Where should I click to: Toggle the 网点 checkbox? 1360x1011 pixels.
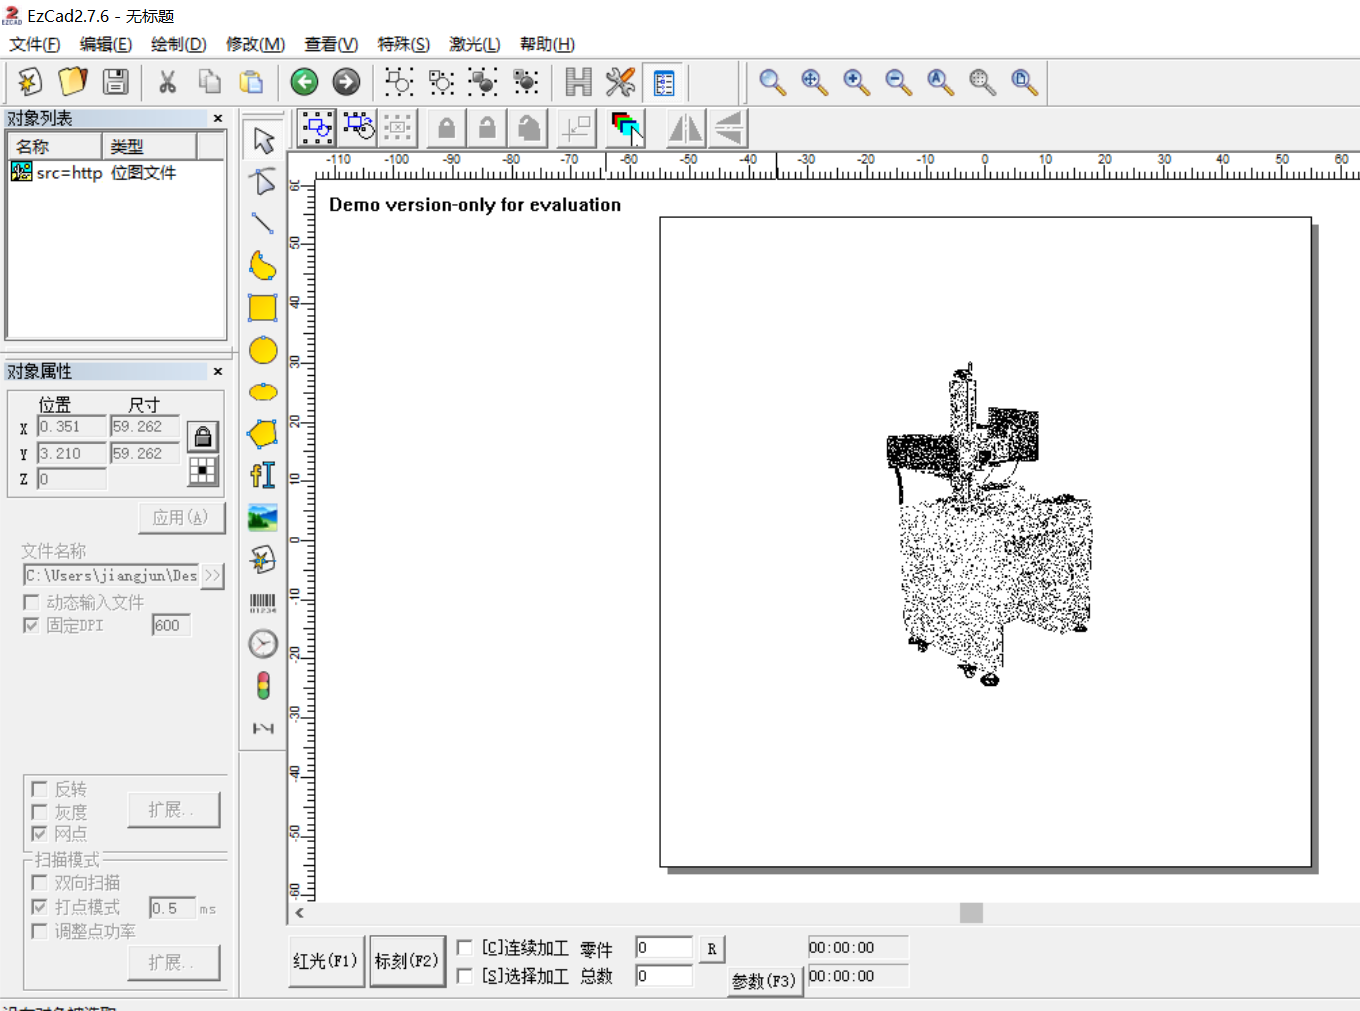(40, 833)
